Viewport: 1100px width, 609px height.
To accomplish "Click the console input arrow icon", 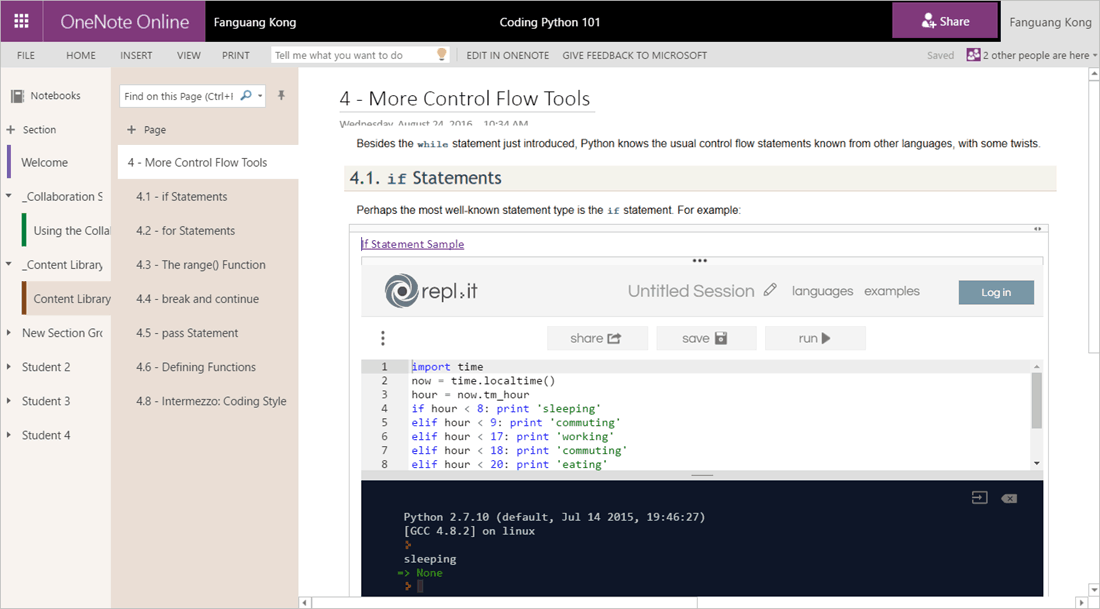I will click(979, 497).
